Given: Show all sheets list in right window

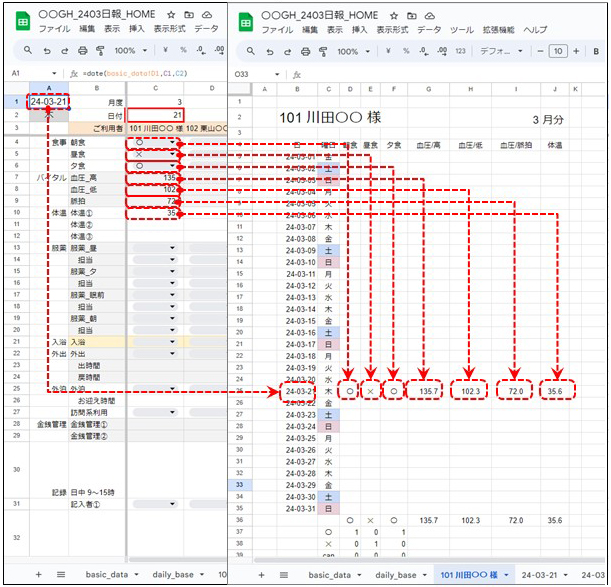Looking at the screenshot, I should pos(284,575).
